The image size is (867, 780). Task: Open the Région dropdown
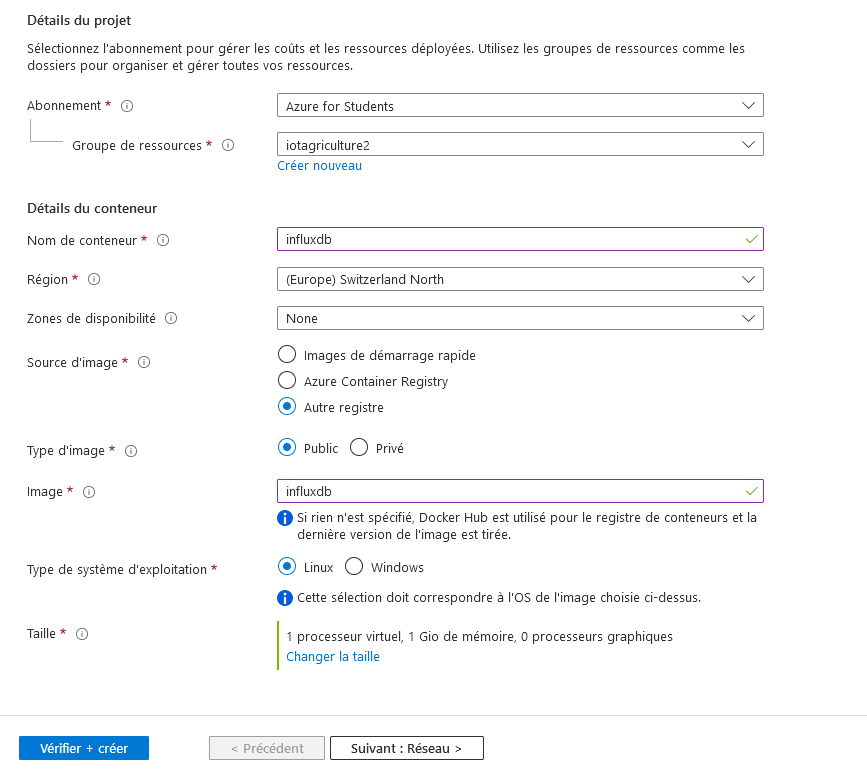[520, 279]
